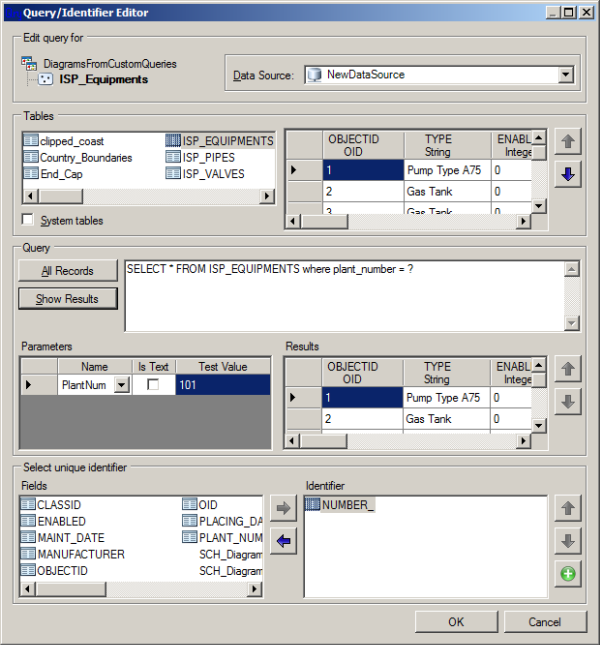Select the PLANT_NUM field
Screen dimensions: 600x645
(x=222, y=538)
